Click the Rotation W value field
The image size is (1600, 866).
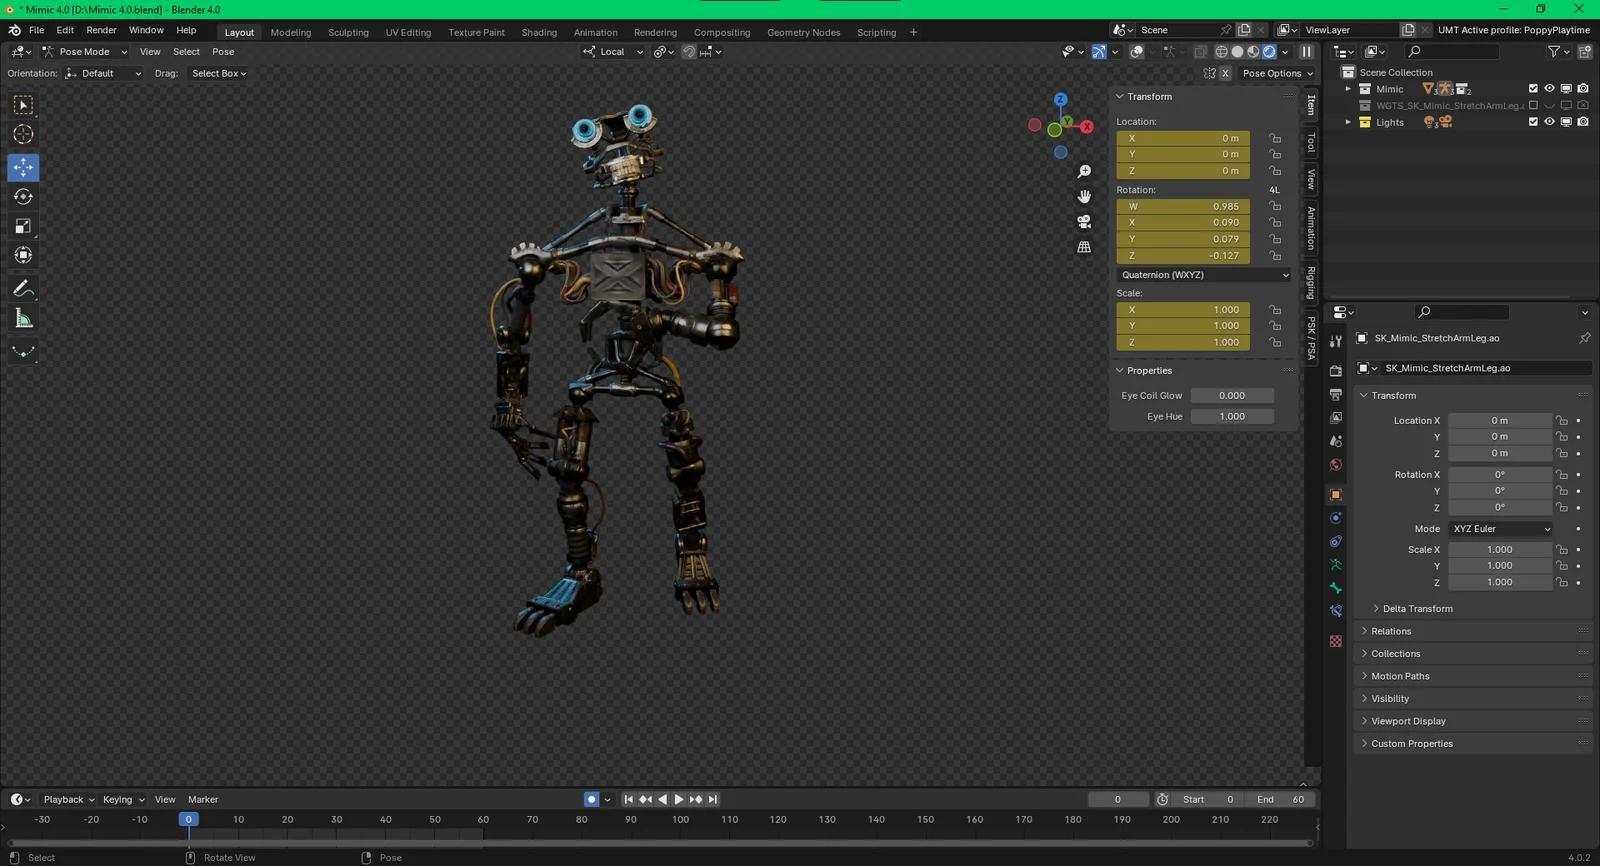(1183, 207)
